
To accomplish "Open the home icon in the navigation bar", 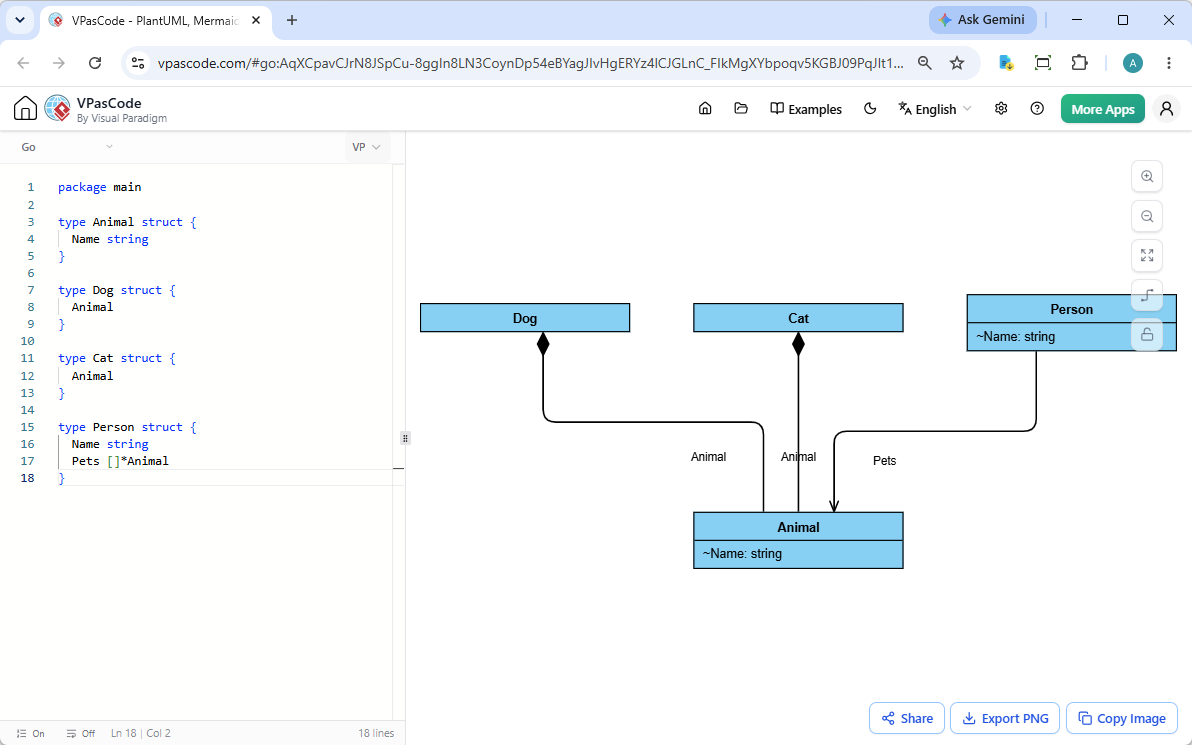I will coord(705,109).
